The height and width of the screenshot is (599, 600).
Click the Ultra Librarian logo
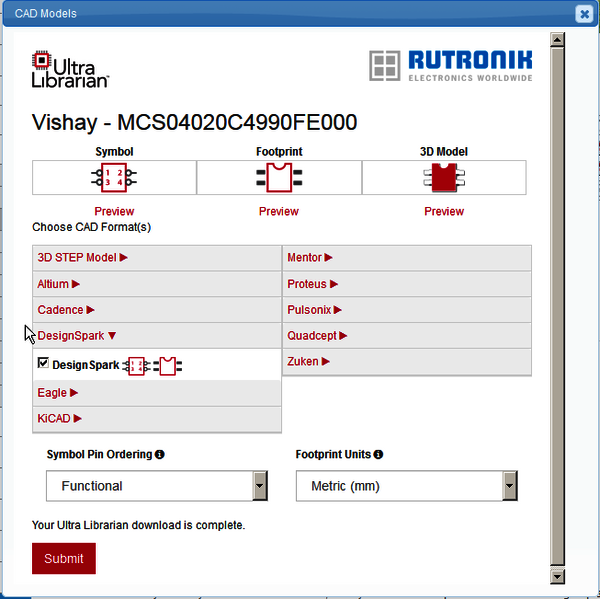[x=70, y=69]
